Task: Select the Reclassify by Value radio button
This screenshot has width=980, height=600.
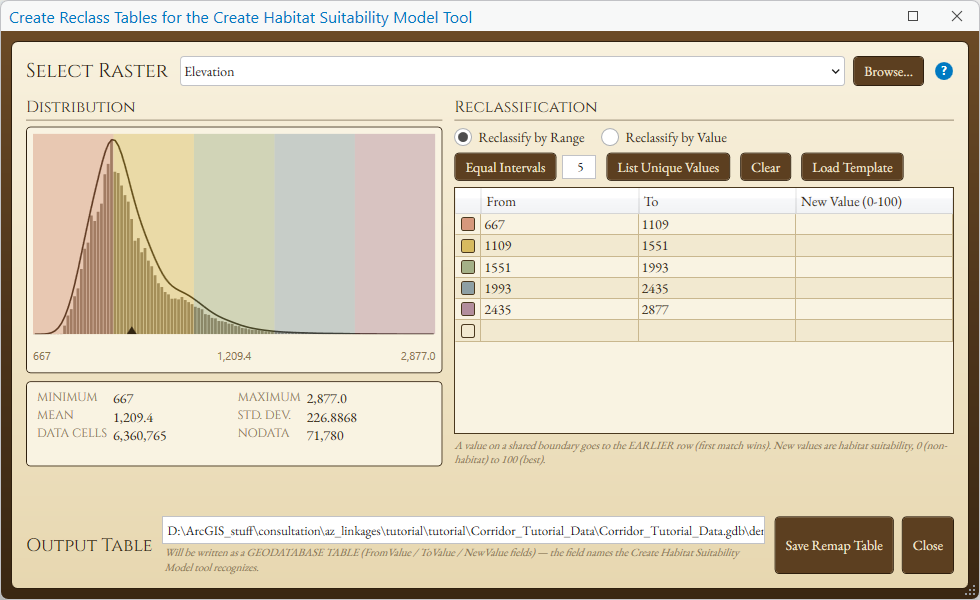Action: 610,138
